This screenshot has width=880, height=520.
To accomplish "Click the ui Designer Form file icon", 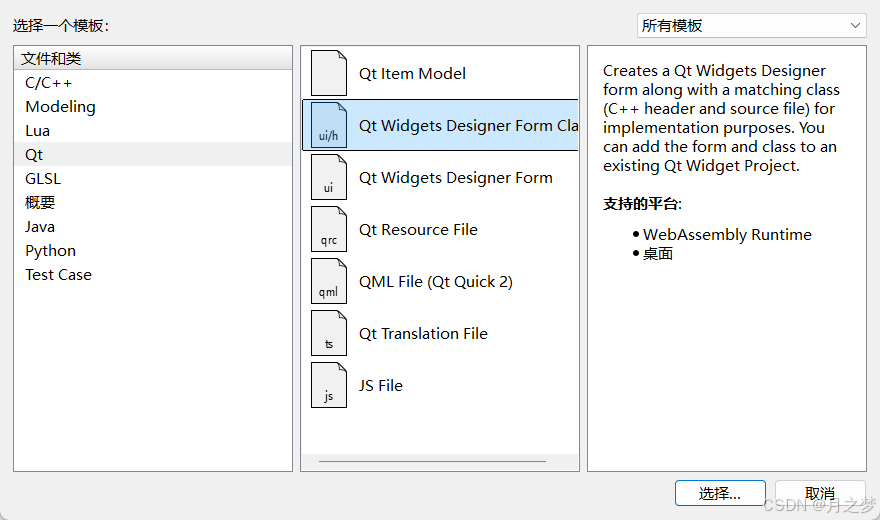I will [329, 177].
